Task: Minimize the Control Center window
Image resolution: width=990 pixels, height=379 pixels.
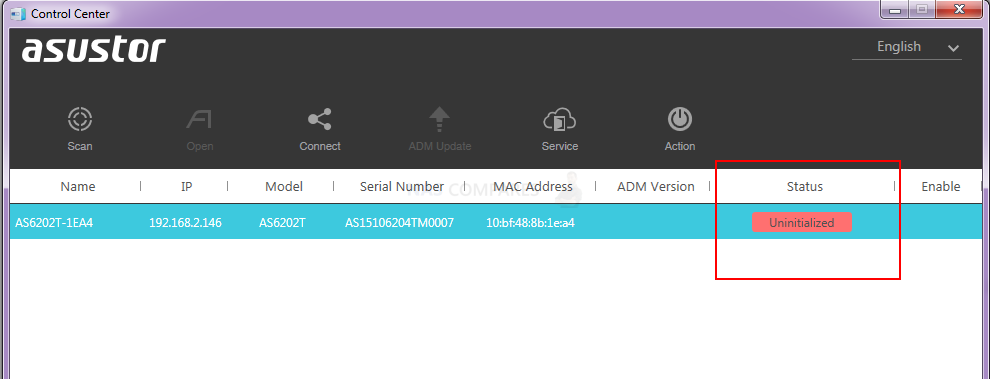Action: tap(895, 9)
